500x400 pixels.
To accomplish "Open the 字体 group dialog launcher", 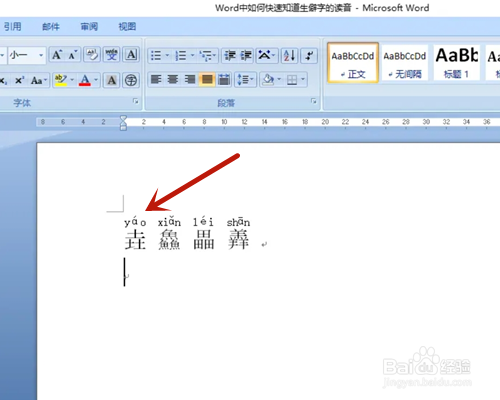I will point(136,101).
